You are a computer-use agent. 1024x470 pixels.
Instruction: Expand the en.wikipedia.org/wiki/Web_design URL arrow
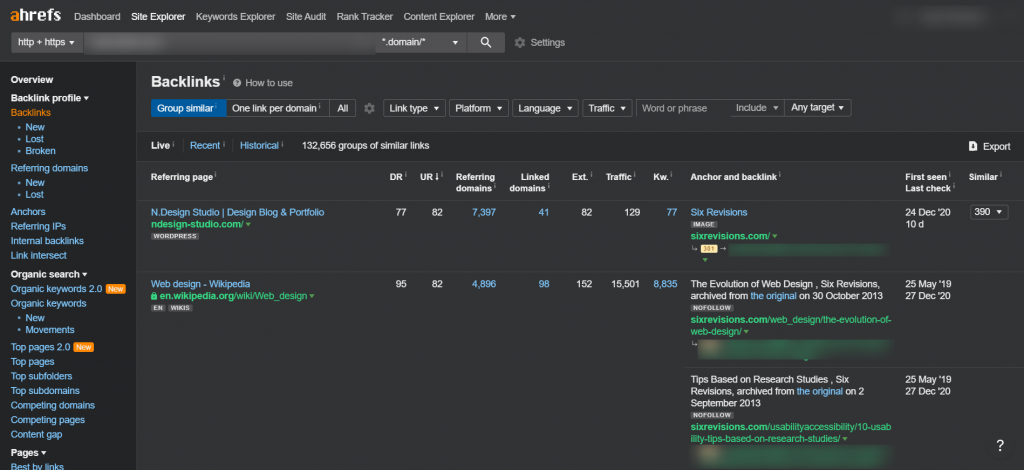tap(312, 296)
